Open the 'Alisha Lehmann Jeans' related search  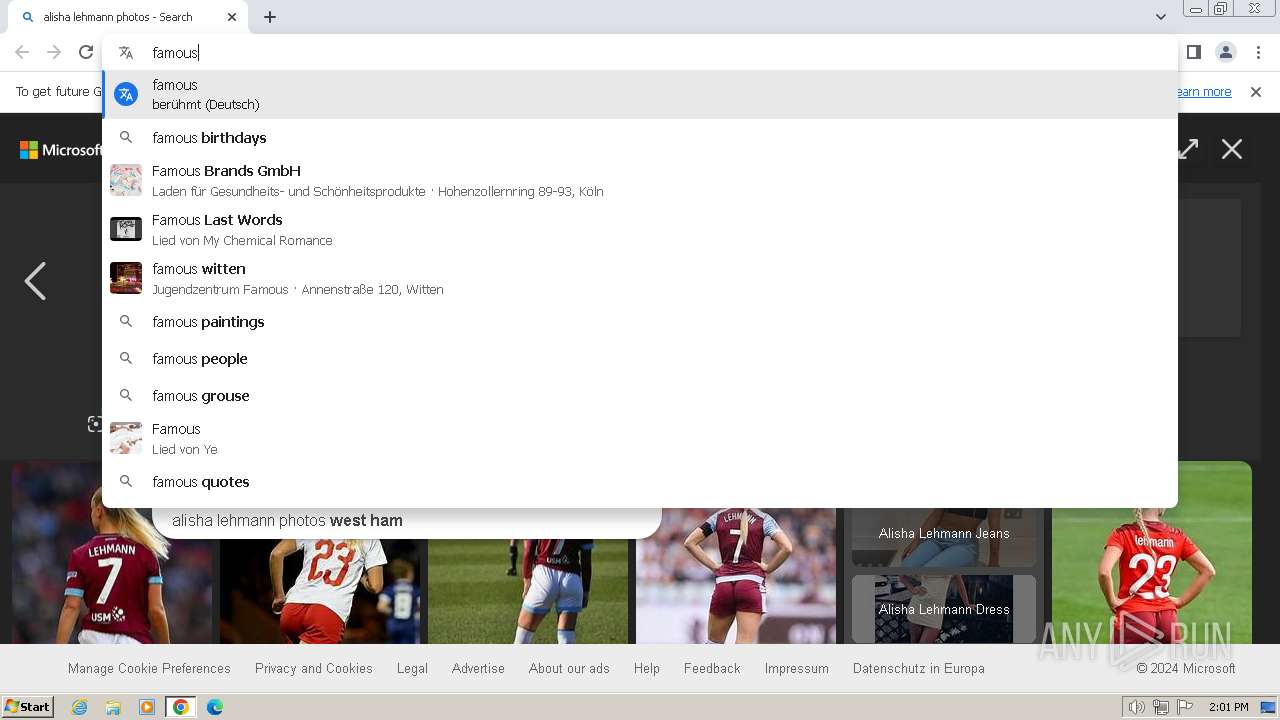(x=944, y=536)
